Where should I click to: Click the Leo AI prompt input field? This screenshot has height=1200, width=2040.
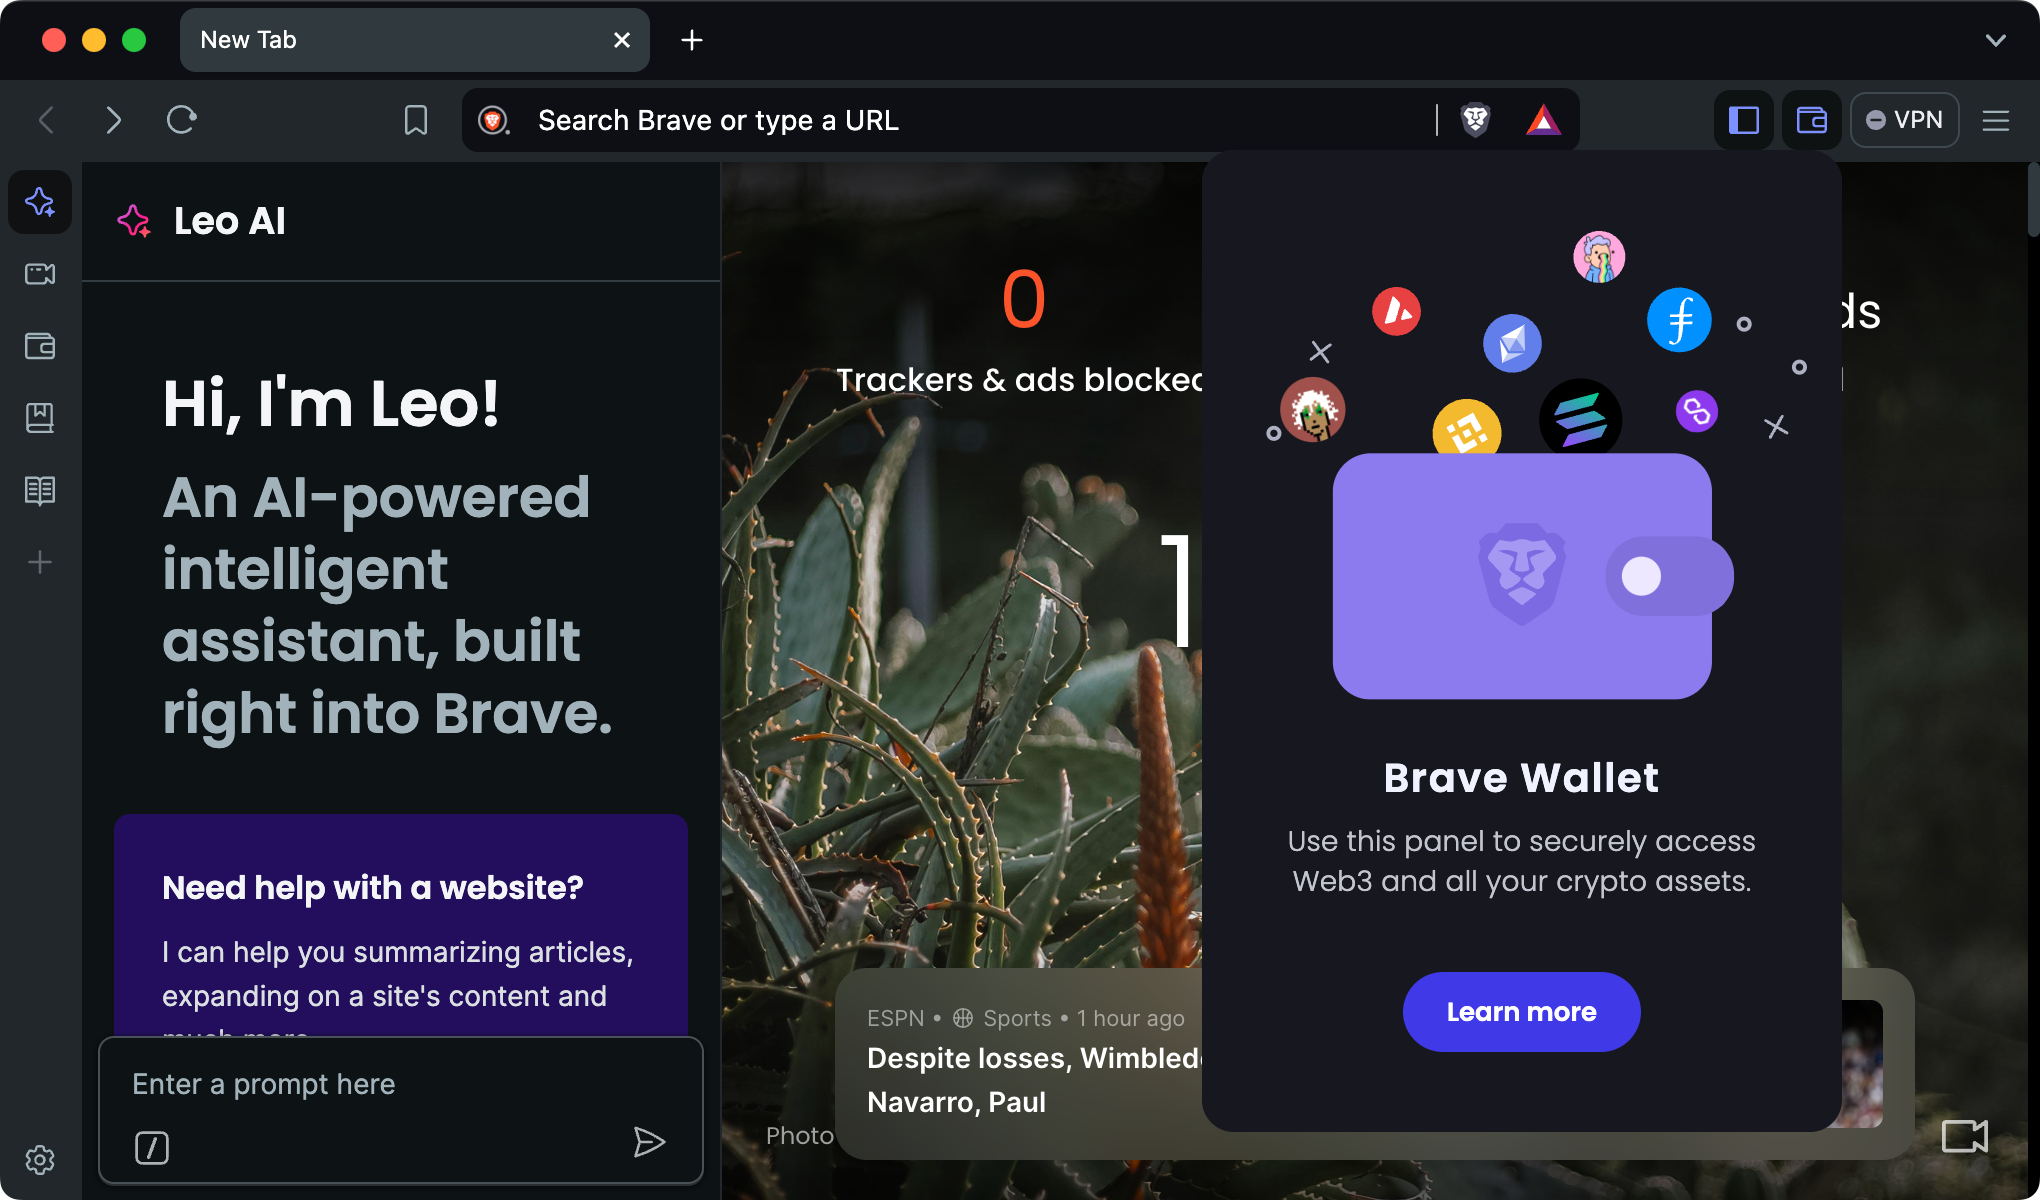coord(401,1083)
